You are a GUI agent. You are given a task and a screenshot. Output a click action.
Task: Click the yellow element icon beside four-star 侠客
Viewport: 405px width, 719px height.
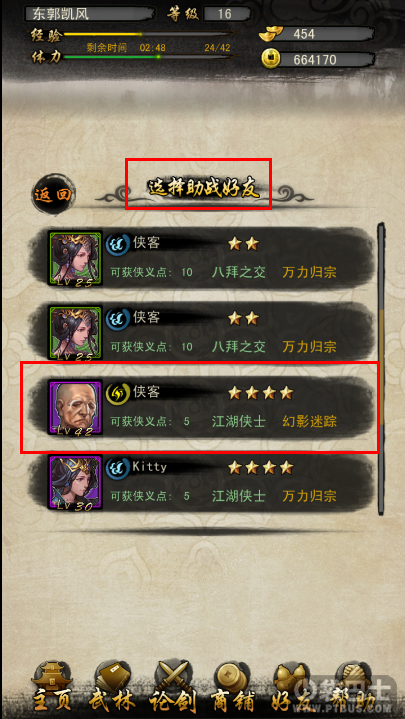click(x=116, y=393)
